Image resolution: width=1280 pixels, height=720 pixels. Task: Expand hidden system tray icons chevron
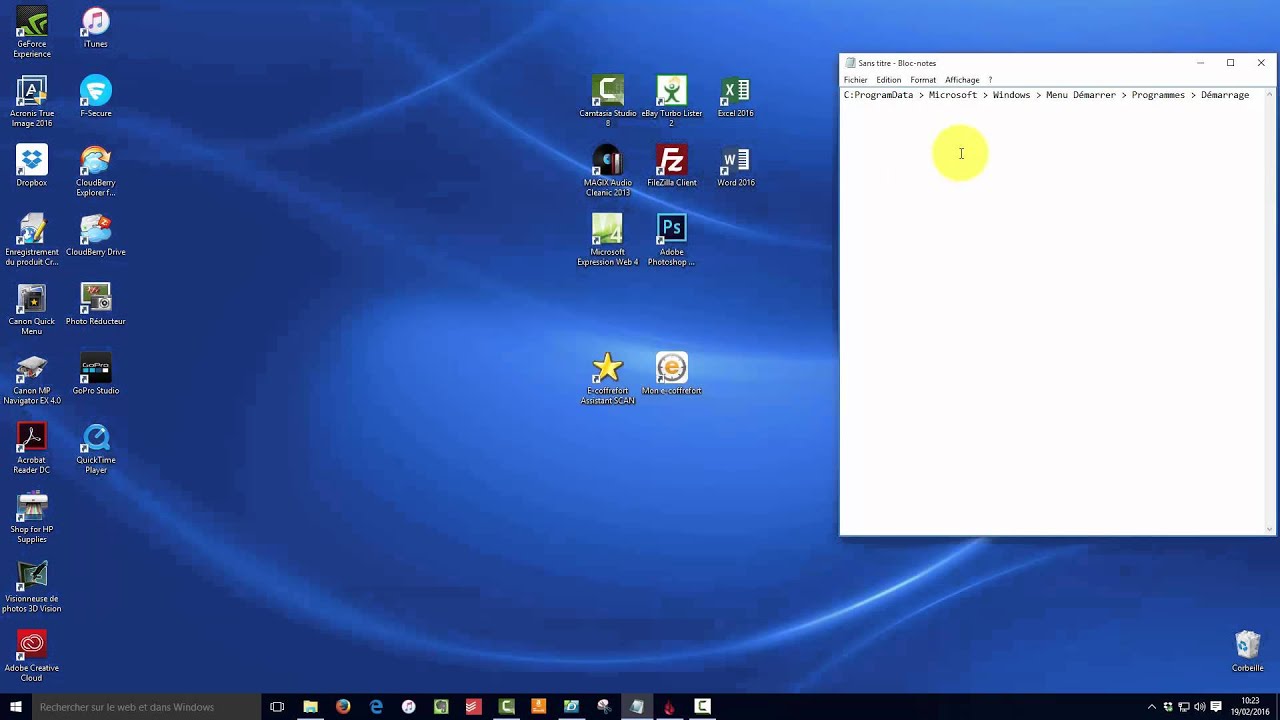pyautogui.click(x=1151, y=707)
